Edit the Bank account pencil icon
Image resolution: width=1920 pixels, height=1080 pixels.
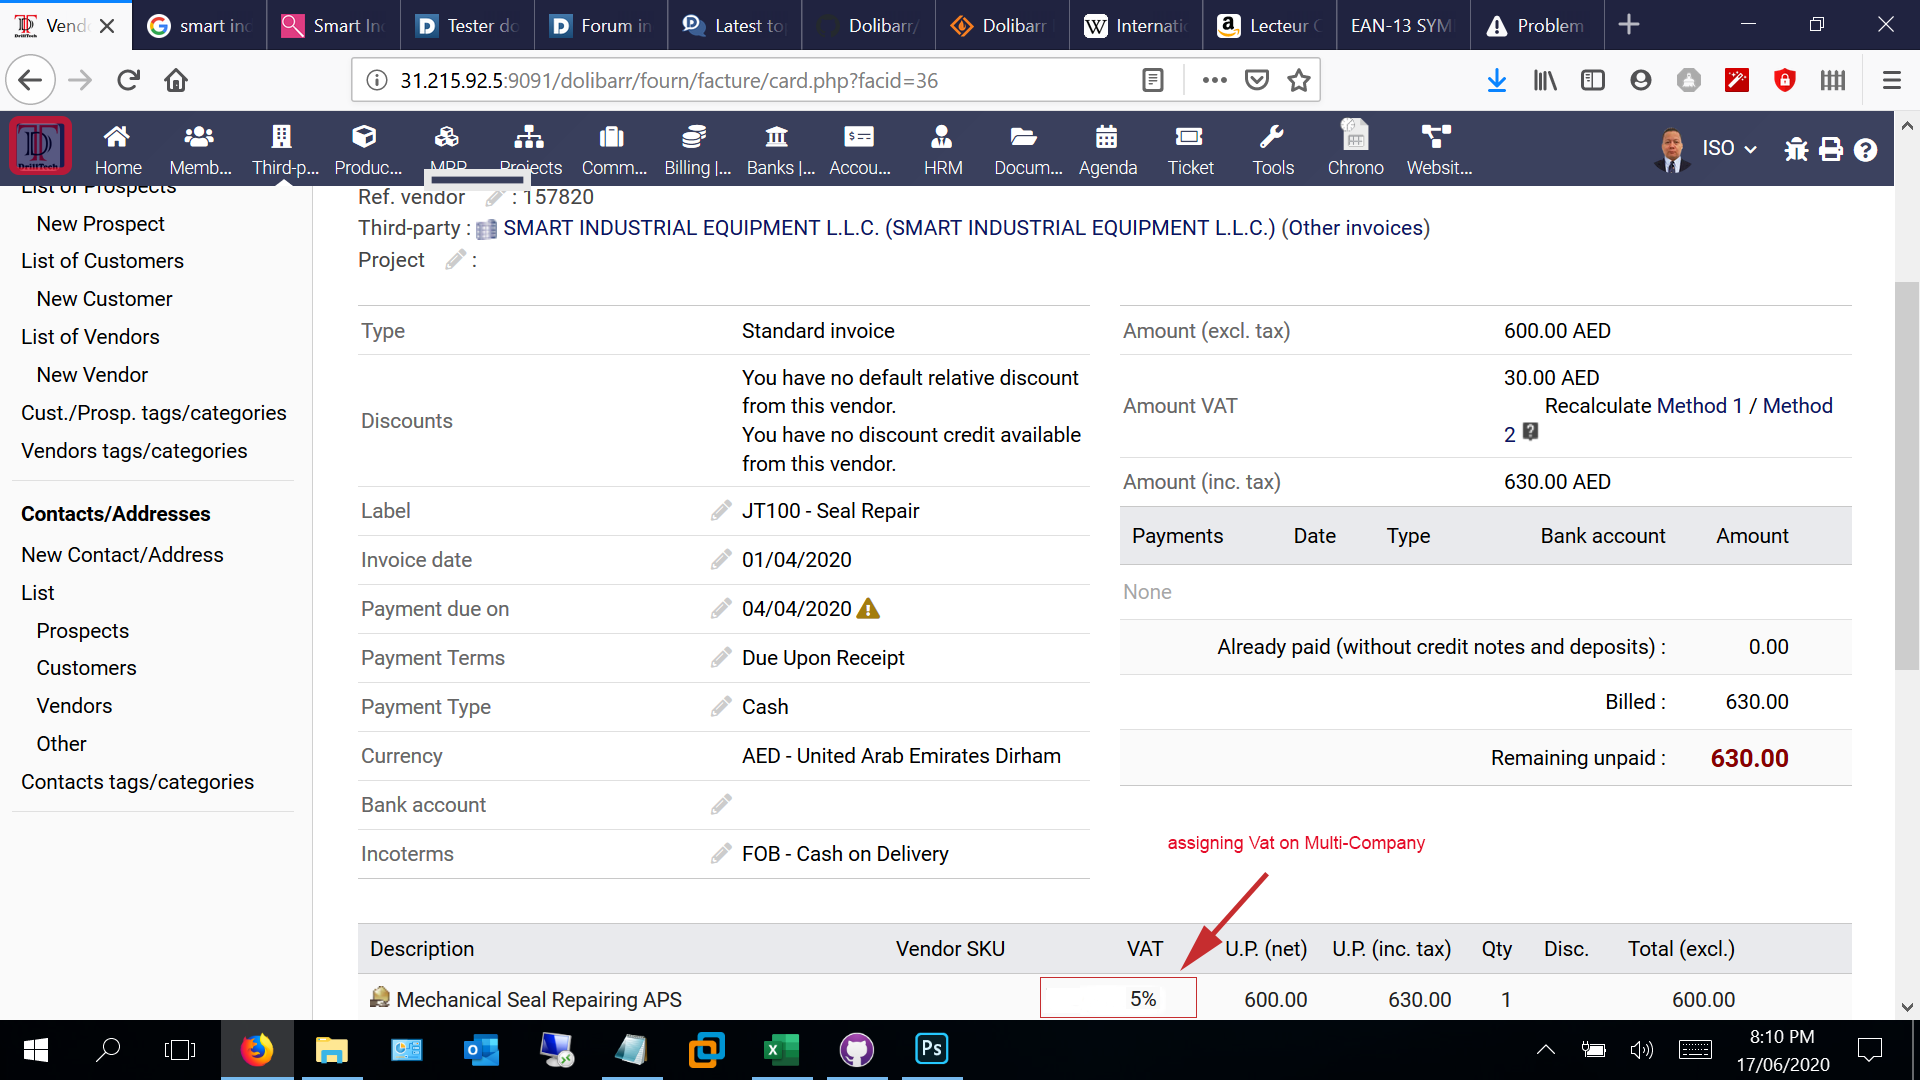click(x=721, y=805)
